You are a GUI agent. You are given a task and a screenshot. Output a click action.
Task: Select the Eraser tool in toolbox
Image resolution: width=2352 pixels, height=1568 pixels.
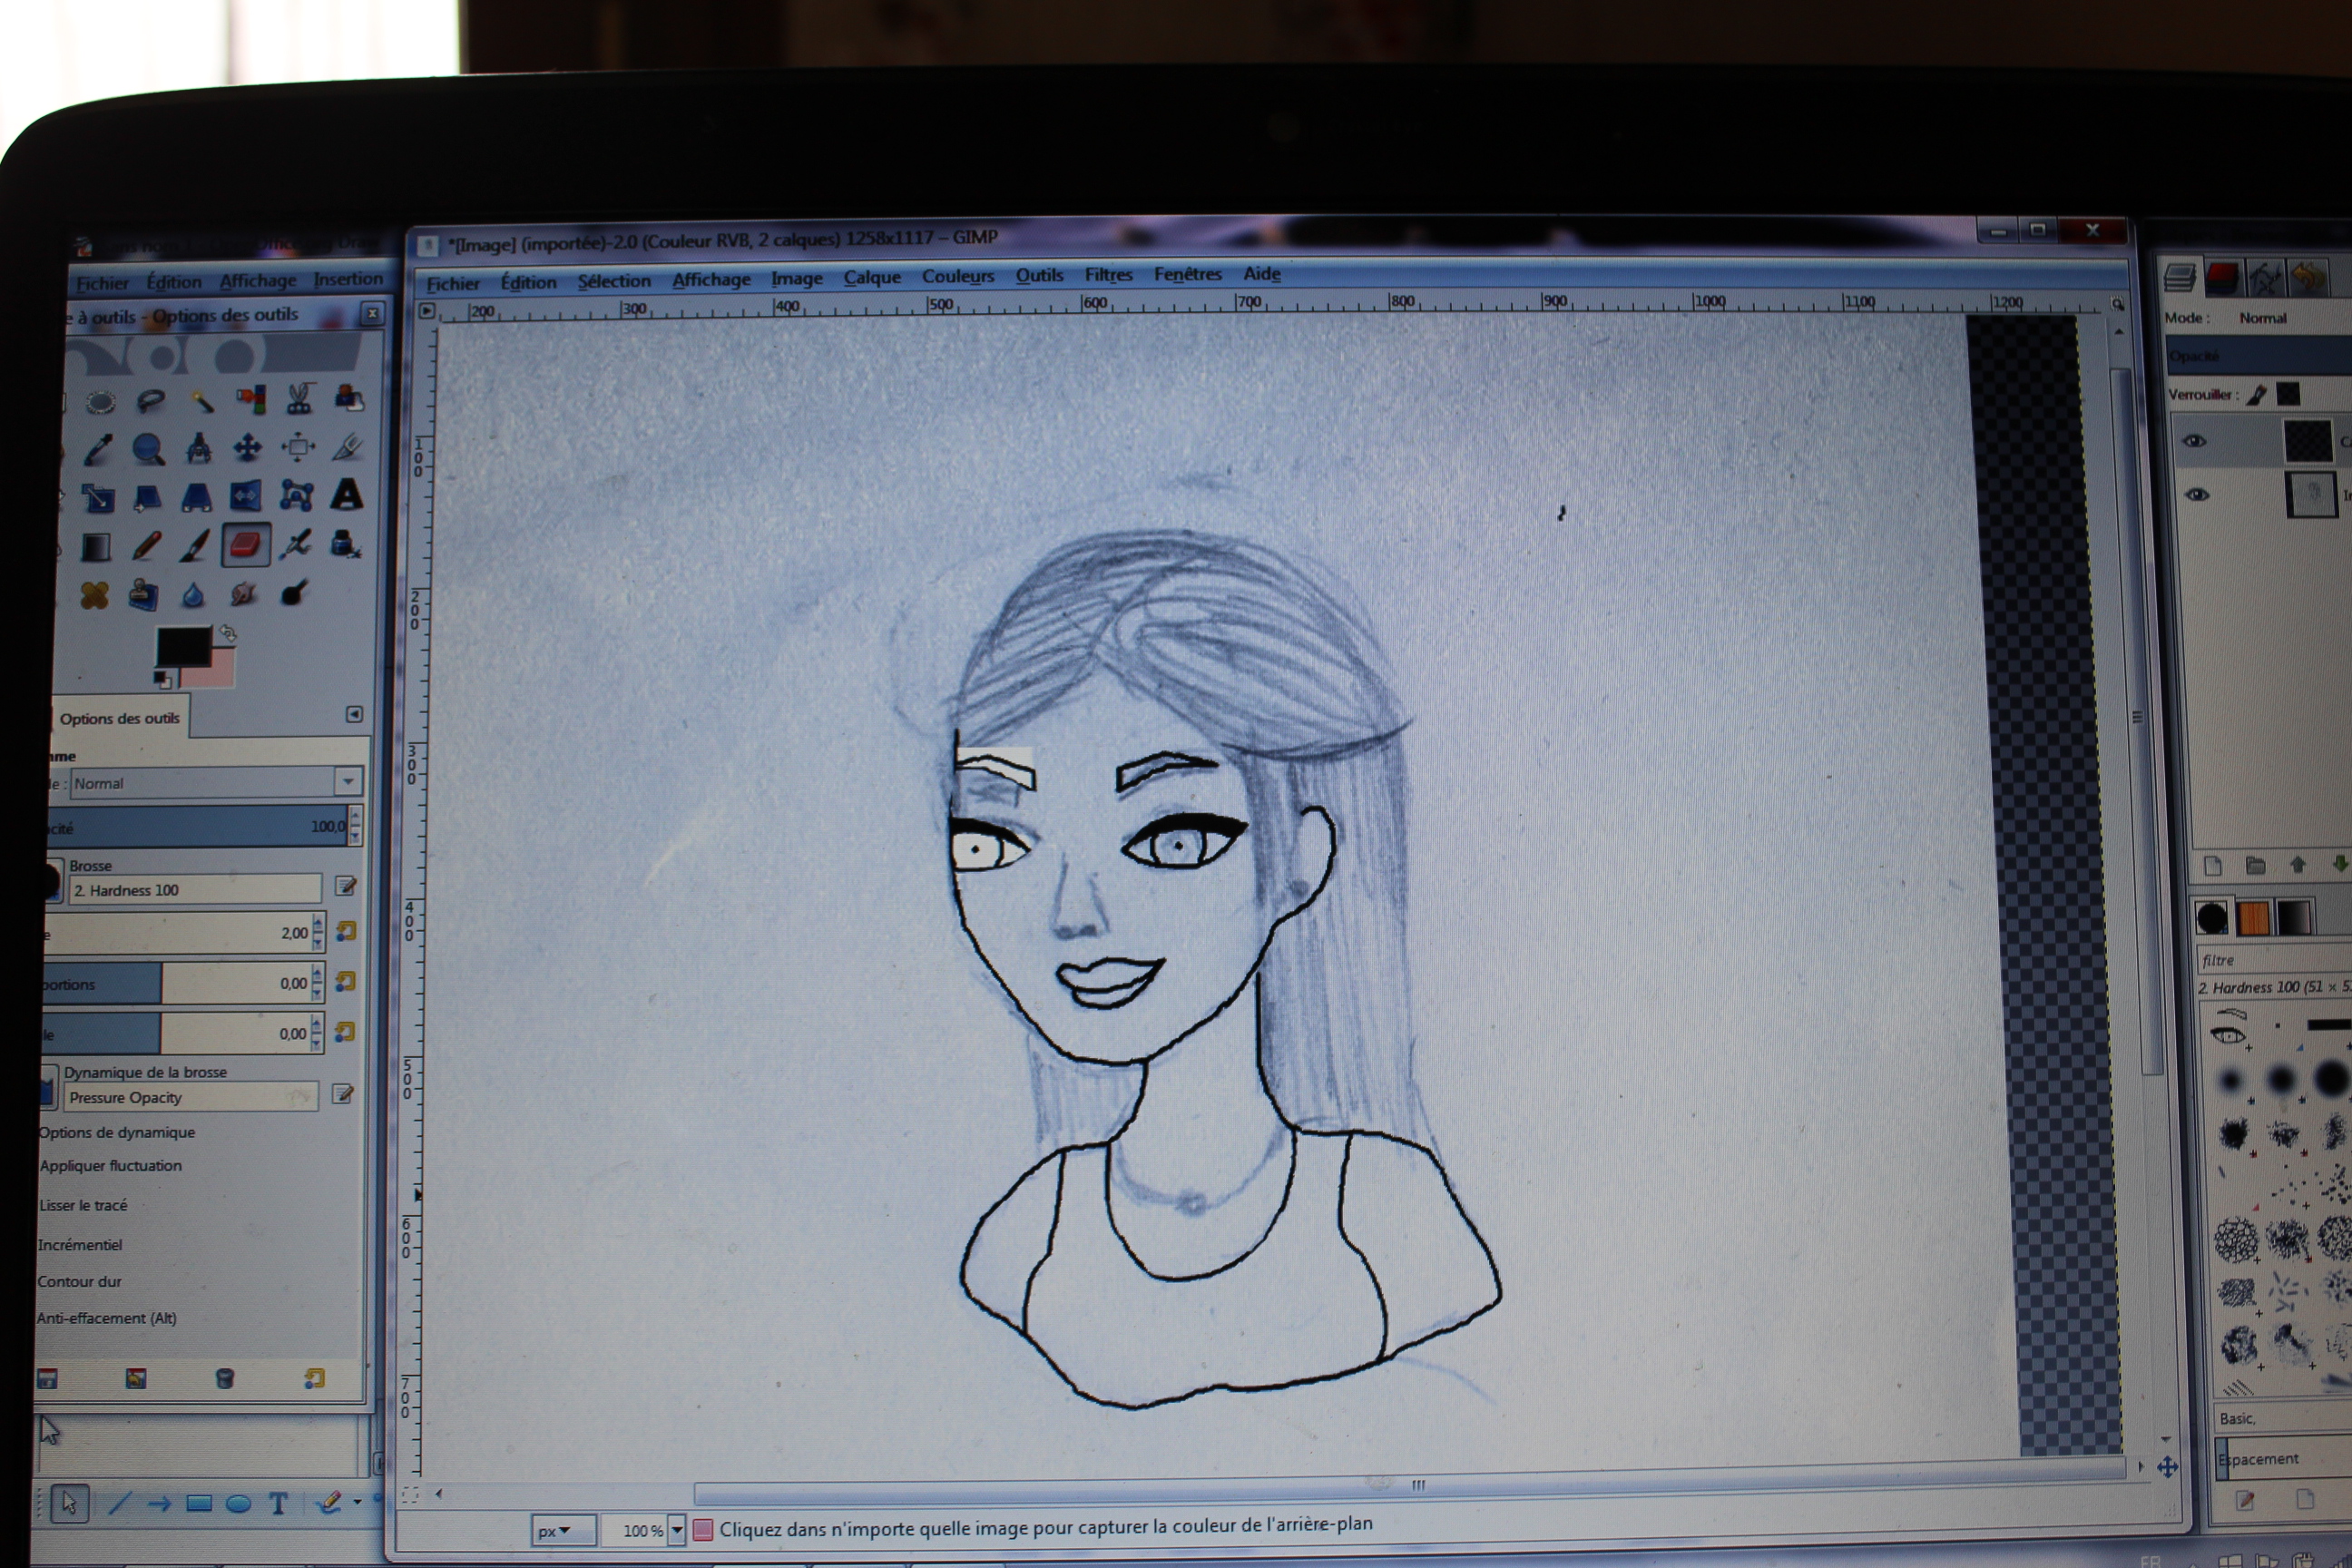point(246,546)
